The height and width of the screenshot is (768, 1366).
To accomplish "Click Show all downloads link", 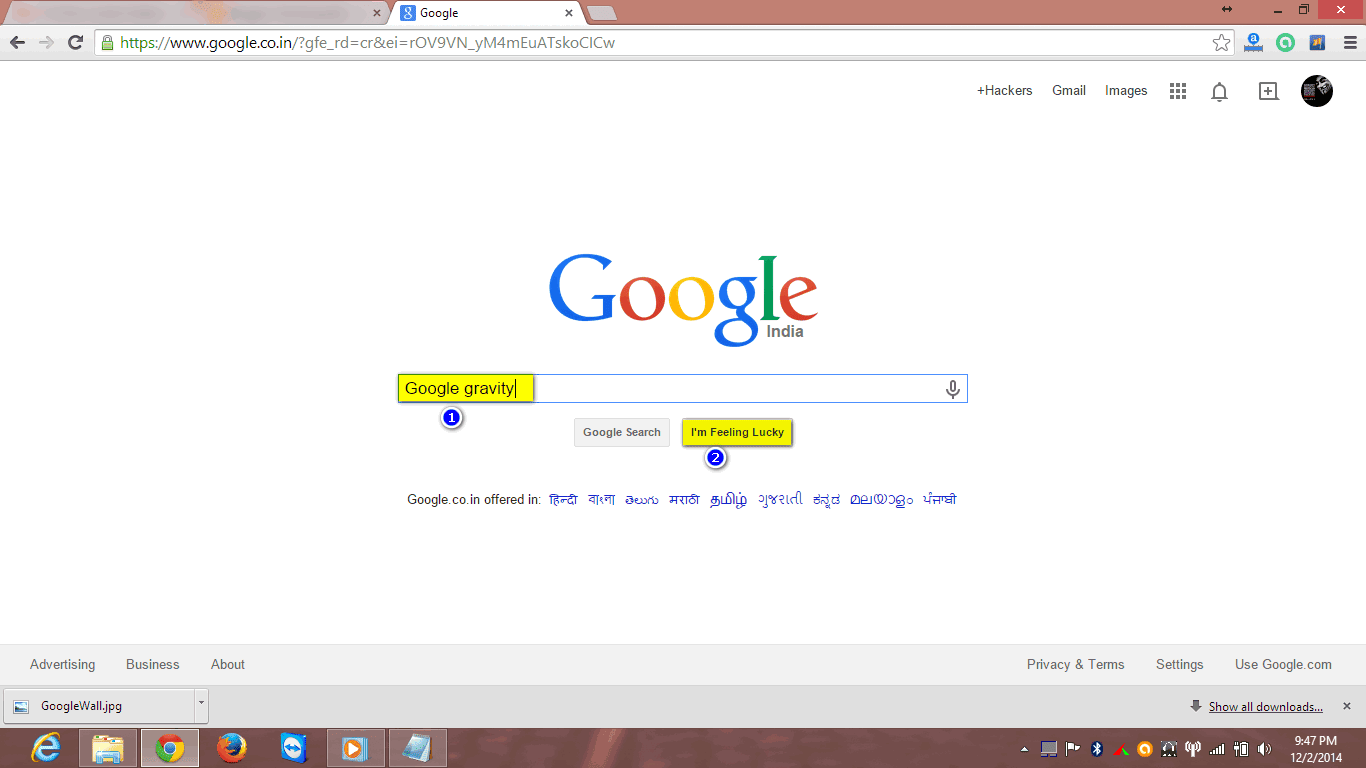I will tap(1265, 707).
